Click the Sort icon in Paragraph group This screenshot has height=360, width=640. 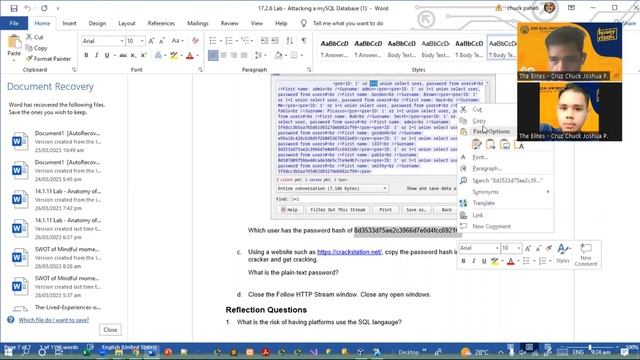click(x=289, y=41)
